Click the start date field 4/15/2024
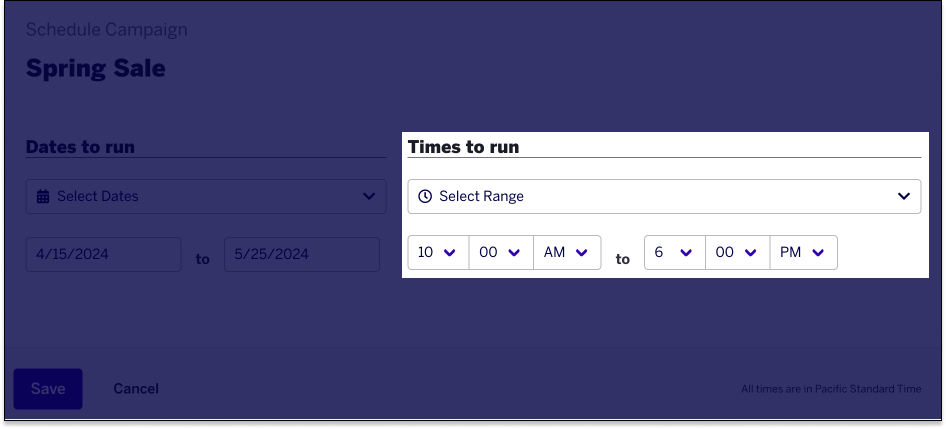Viewport: 946px width, 429px height. pos(103,254)
